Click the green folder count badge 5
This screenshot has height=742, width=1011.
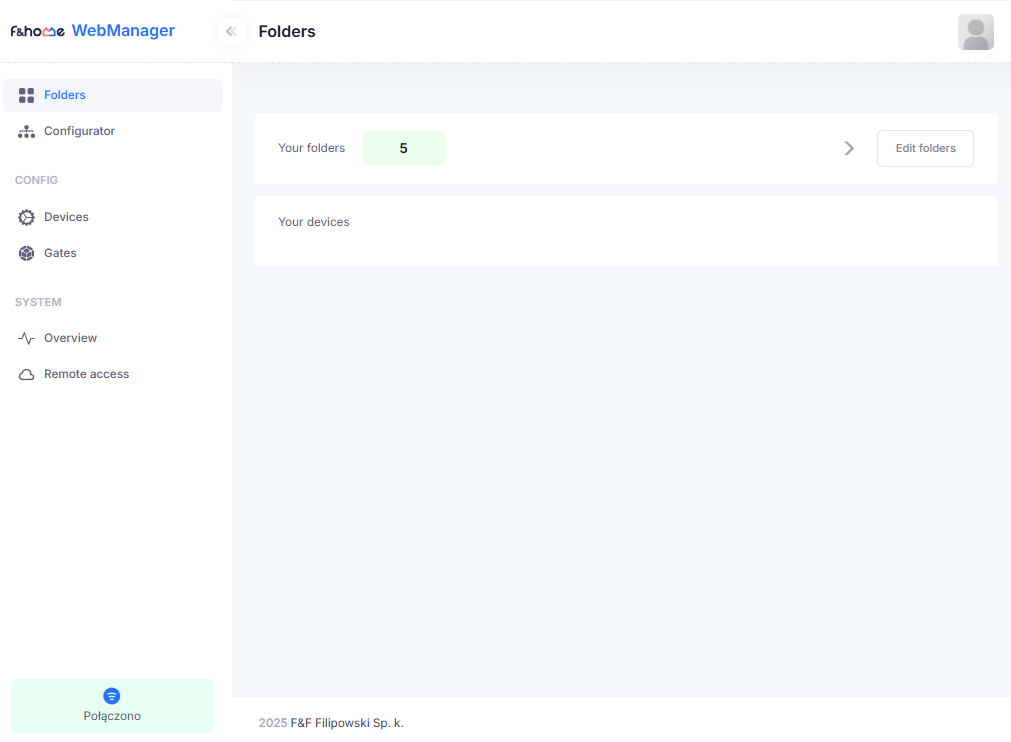pyautogui.click(x=404, y=148)
